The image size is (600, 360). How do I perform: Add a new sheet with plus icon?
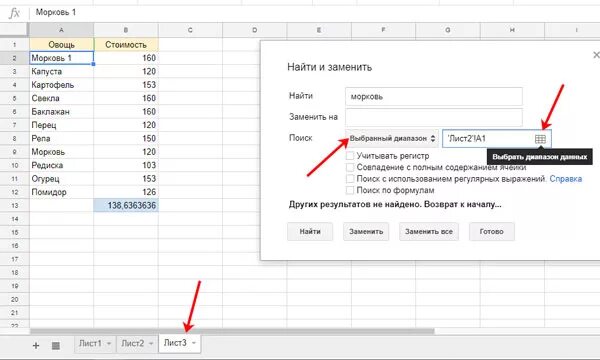click(36, 345)
